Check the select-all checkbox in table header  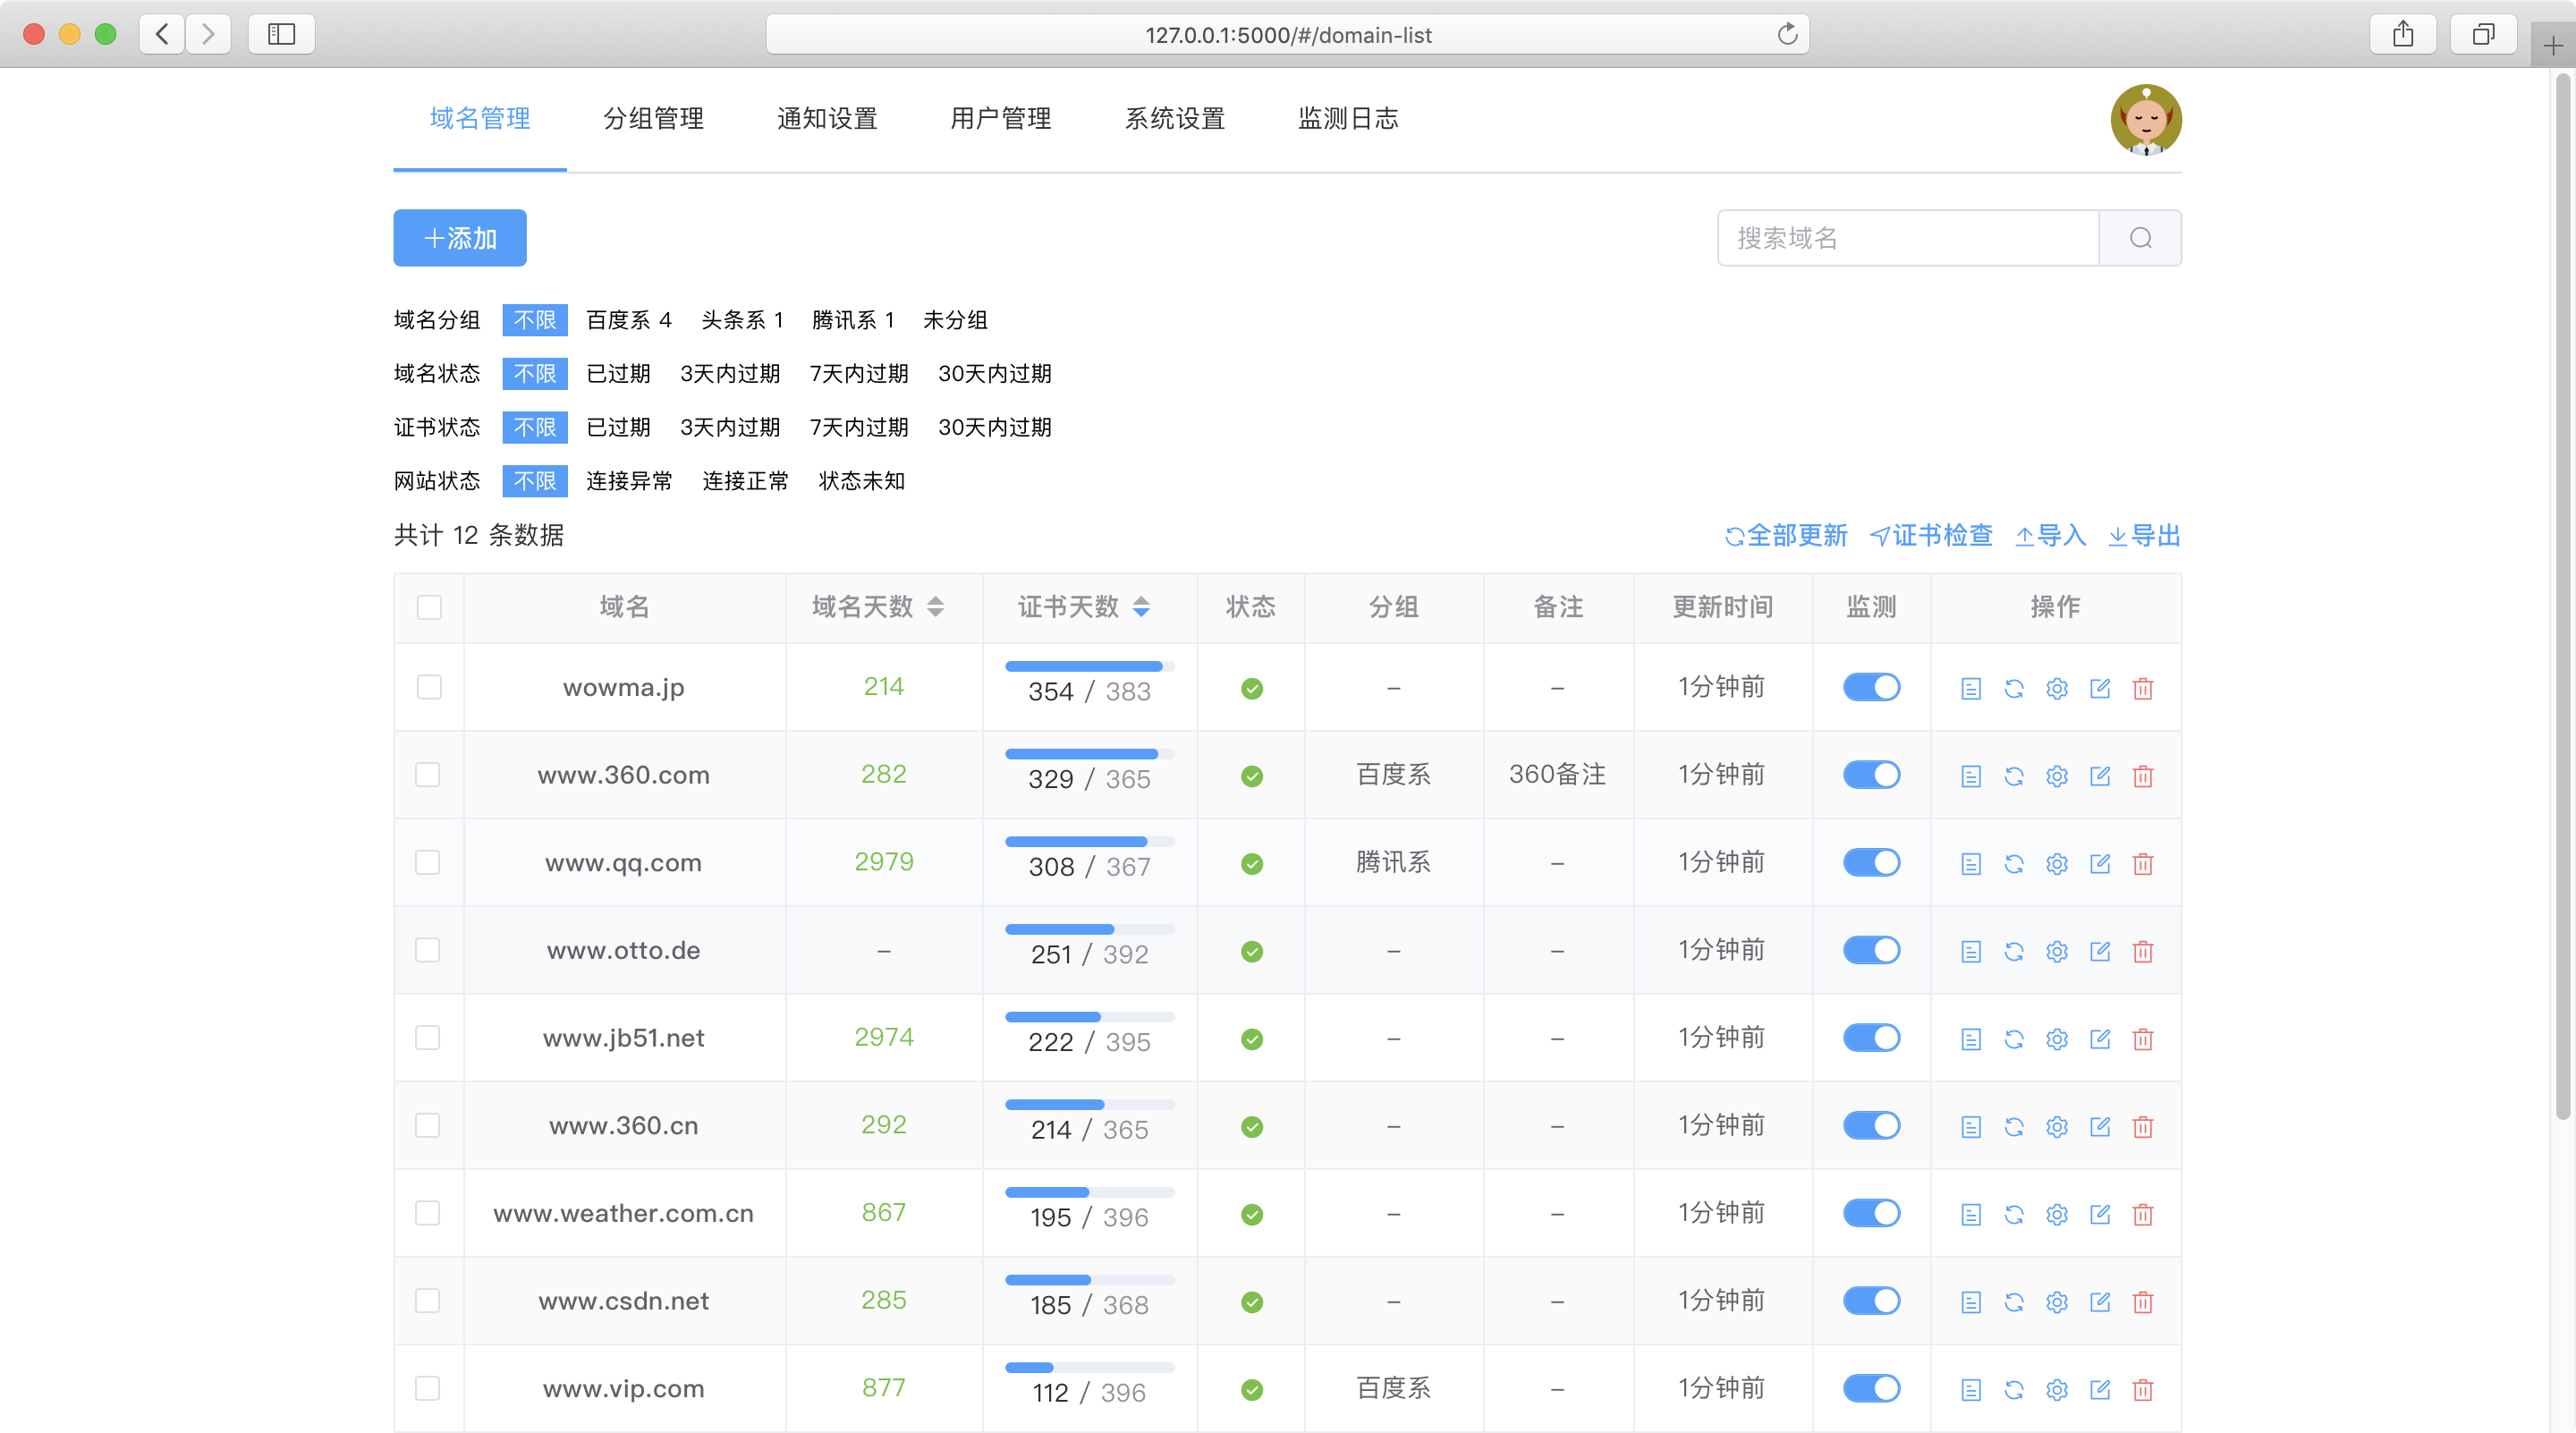click(x=429, y=607)
